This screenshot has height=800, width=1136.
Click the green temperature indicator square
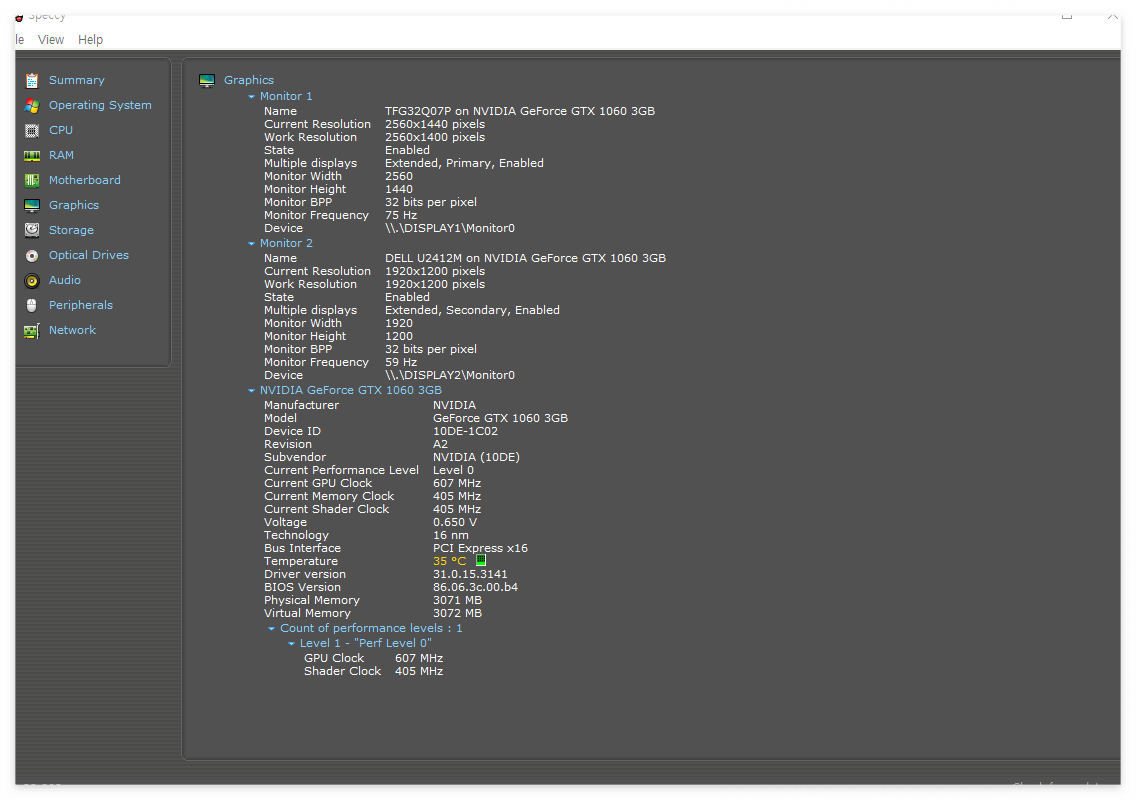pyautogui.click(x=481, y=561)
